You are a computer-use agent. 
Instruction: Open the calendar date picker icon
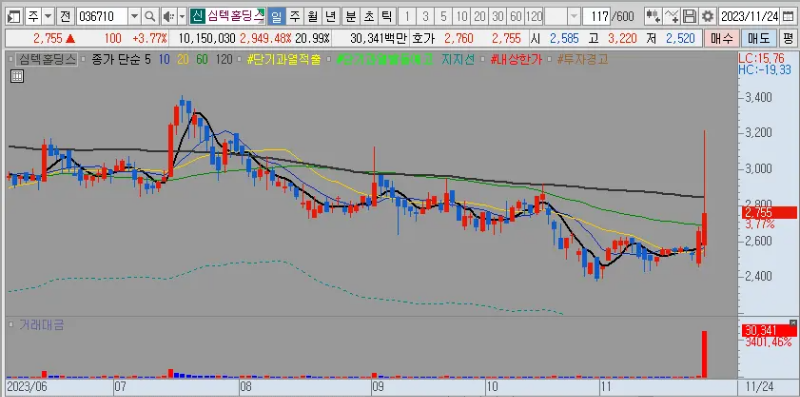point(788,17)
